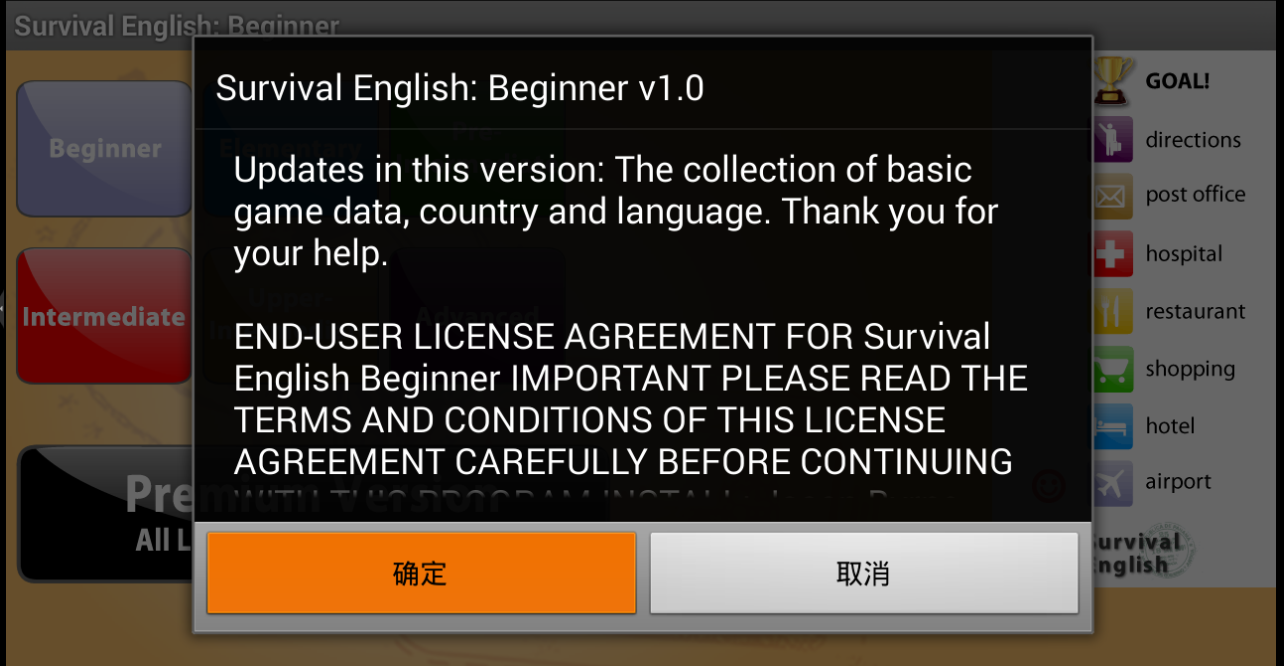Viewport: 1284px width, 666px height.
Task: Click the hospital text label
Action: (x=1184, y=254)
